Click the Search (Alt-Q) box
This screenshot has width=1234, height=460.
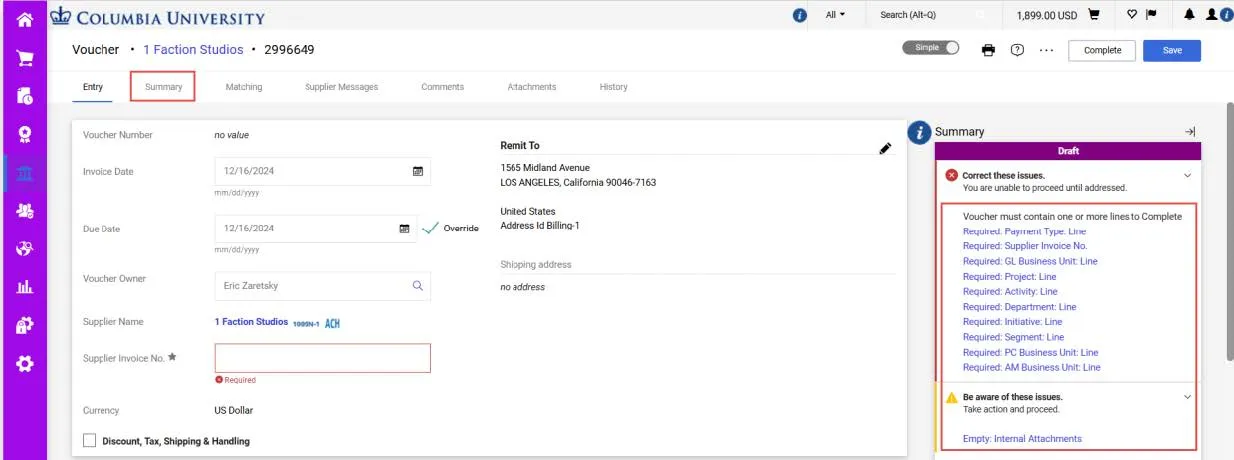pyautogui.click(x=930, y=15)
